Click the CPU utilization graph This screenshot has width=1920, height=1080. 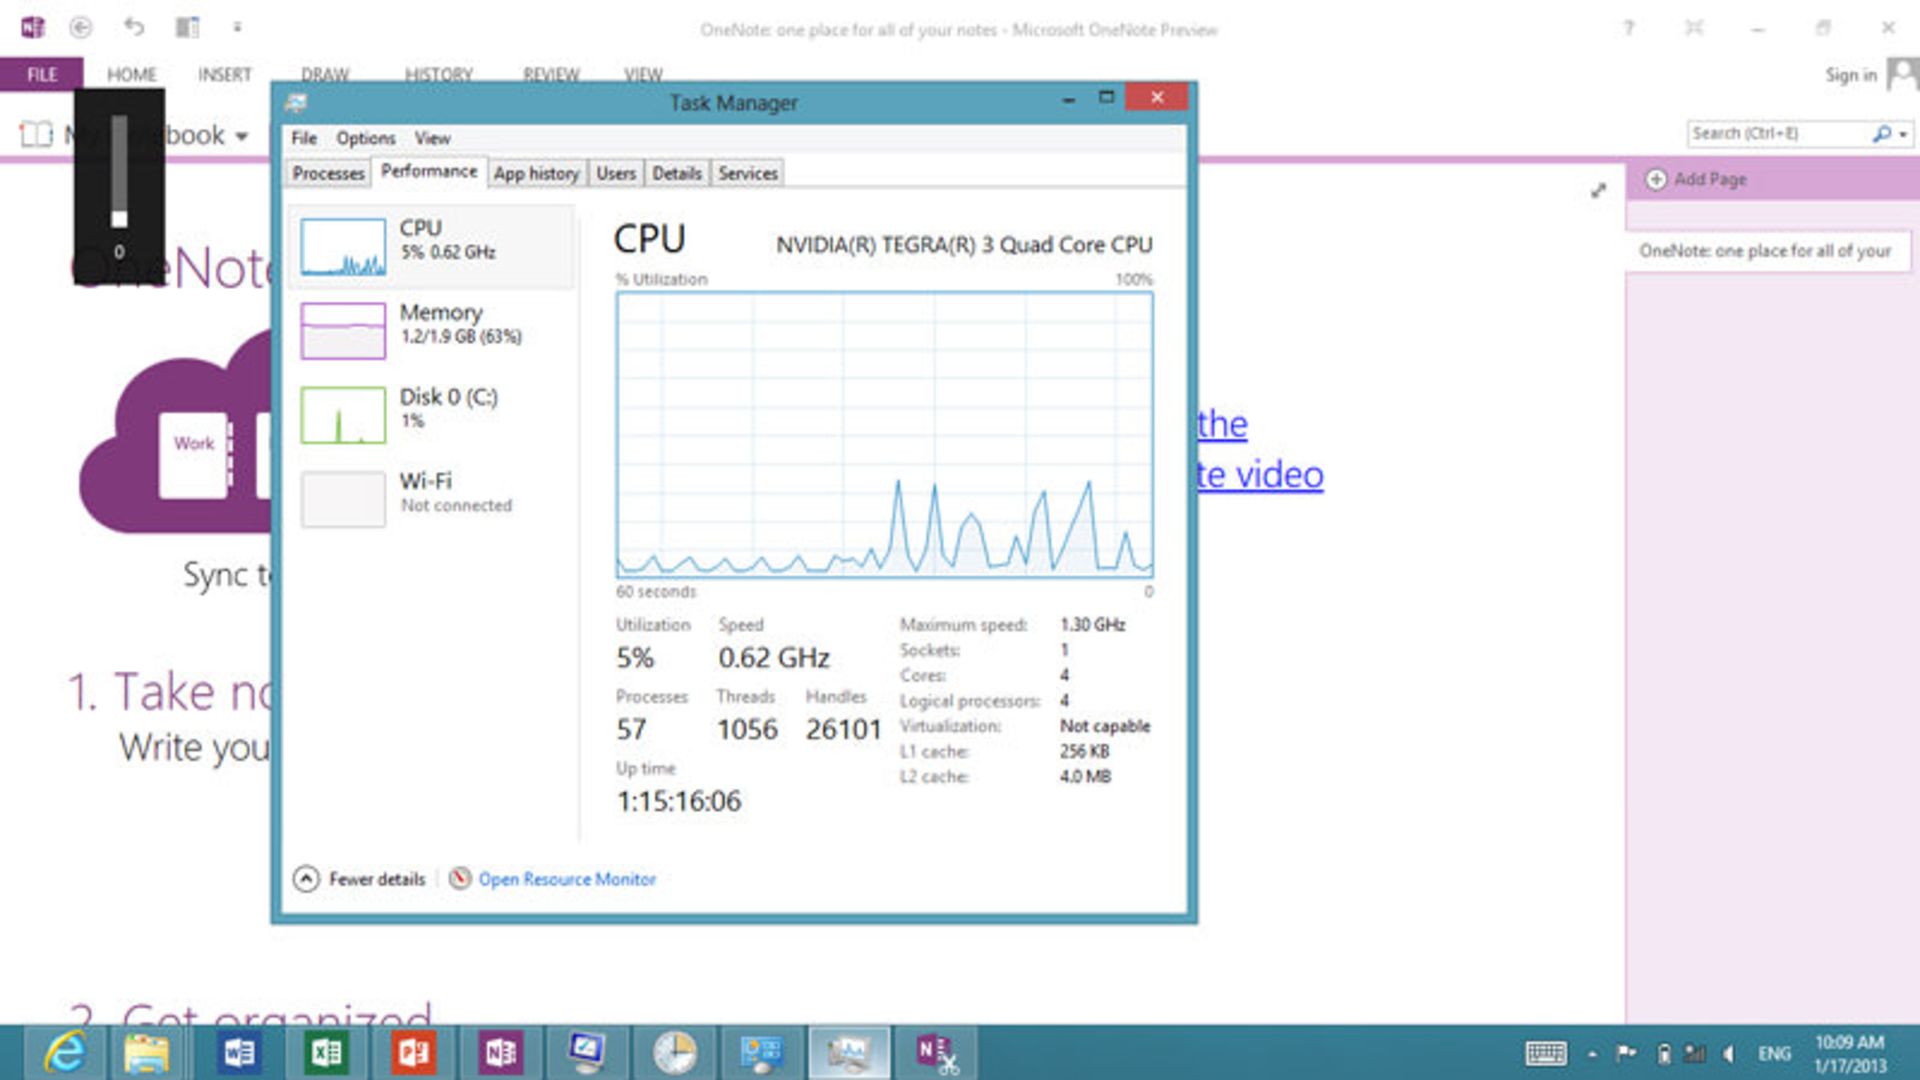click(885, 435)
